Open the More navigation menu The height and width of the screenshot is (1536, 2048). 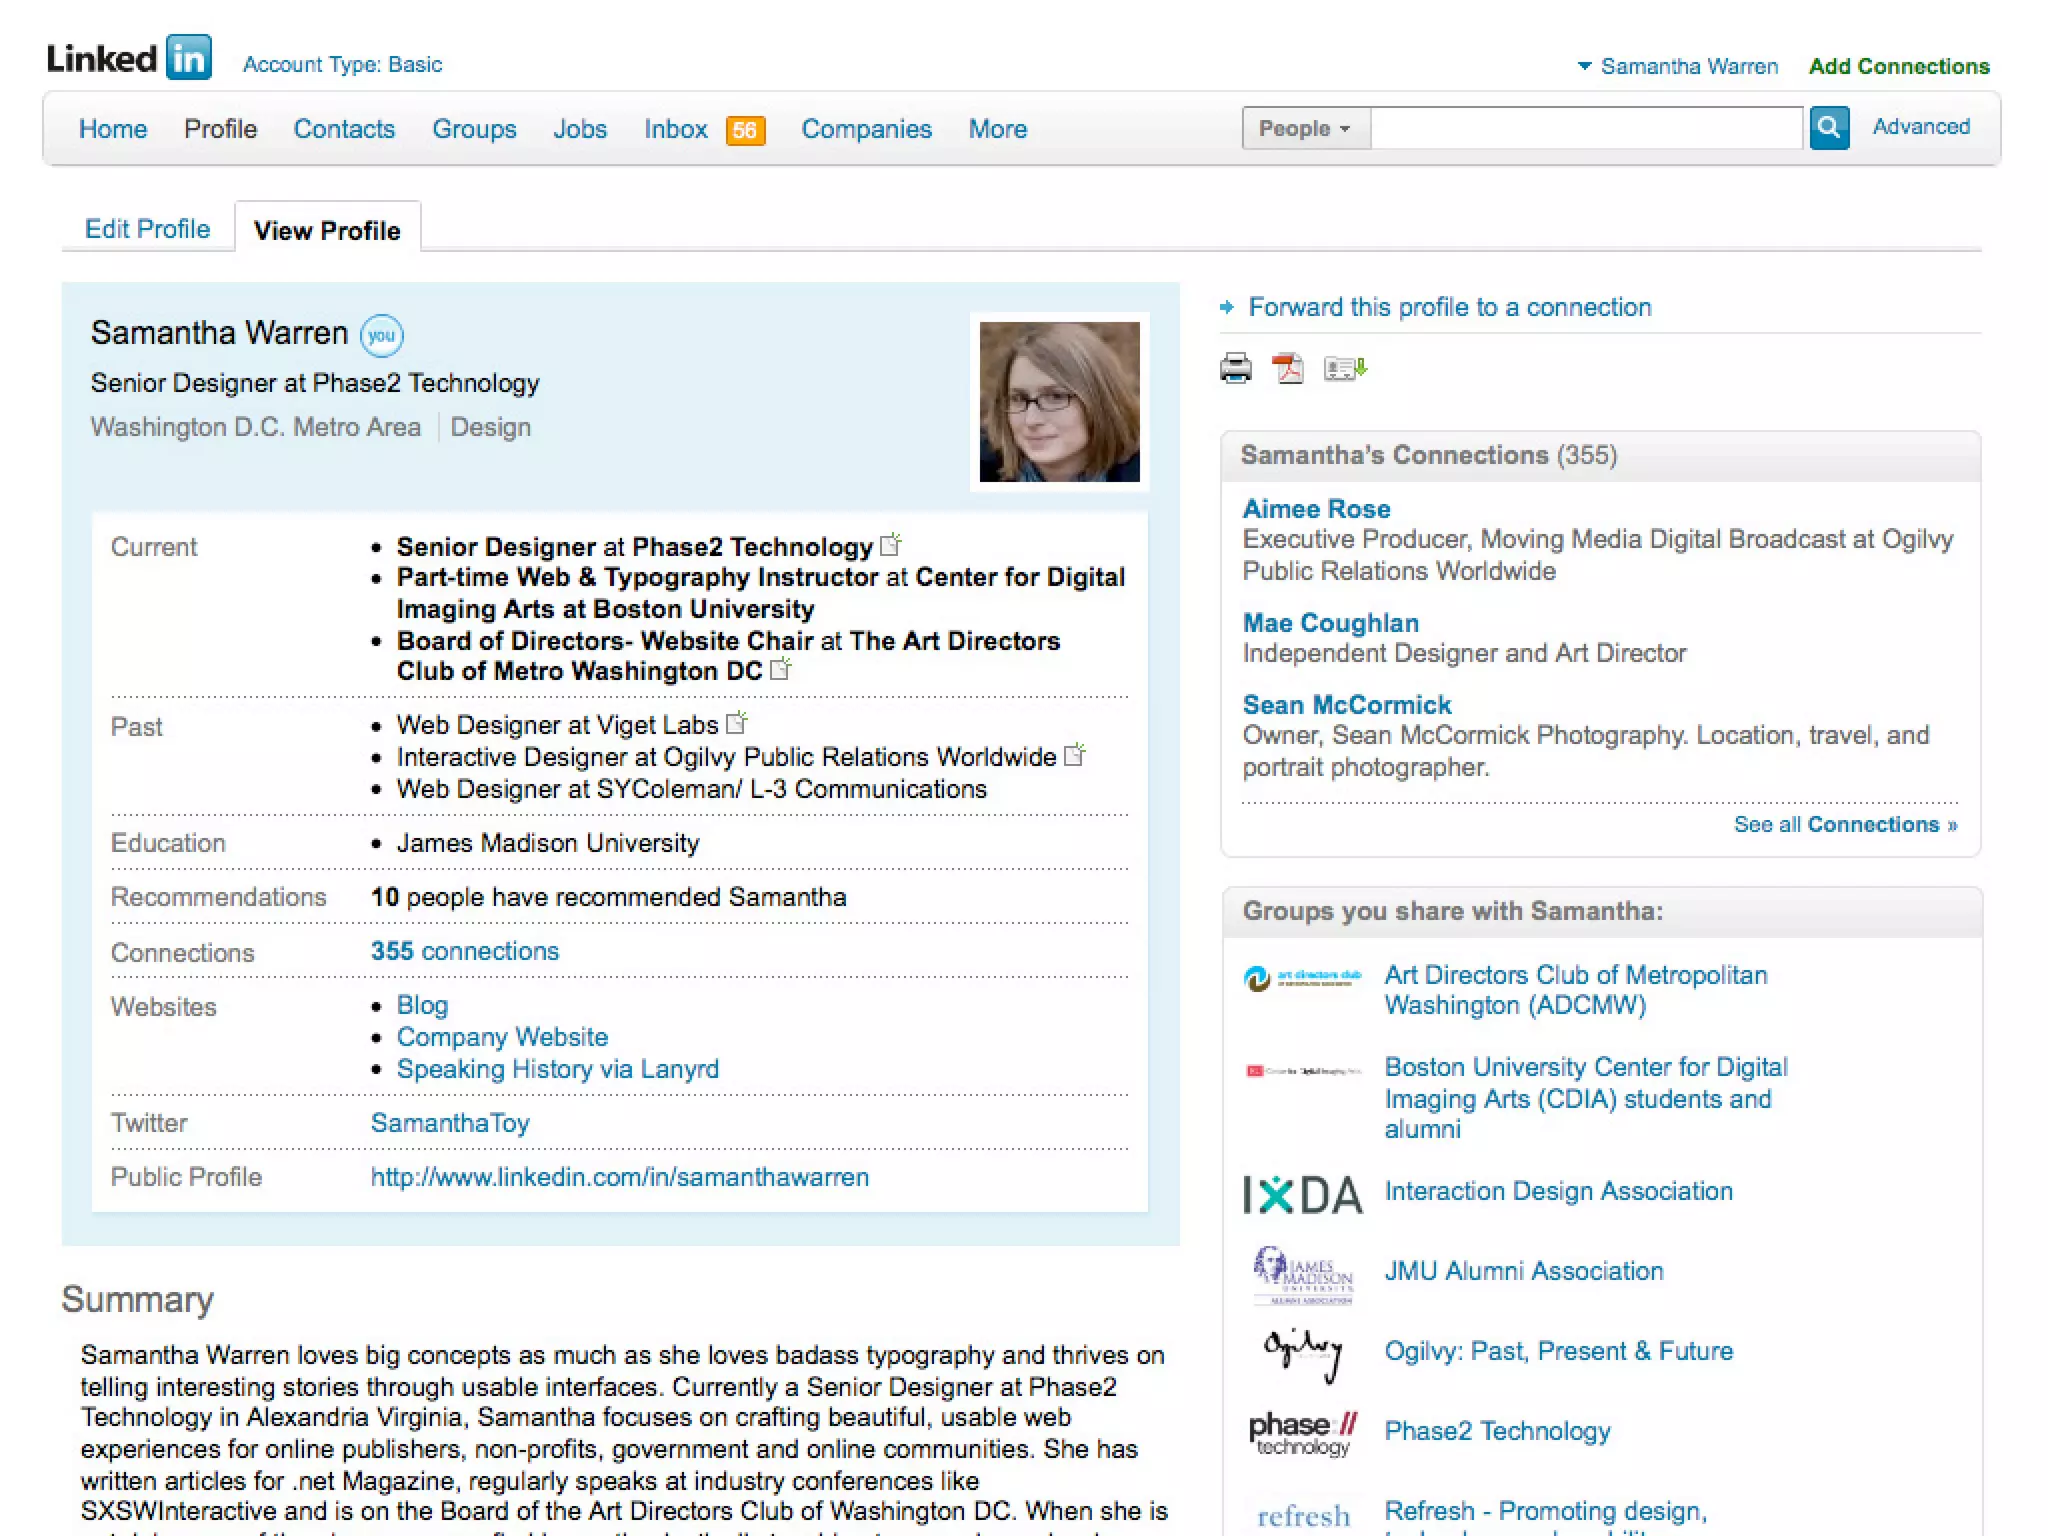click(x=997, y=129)
